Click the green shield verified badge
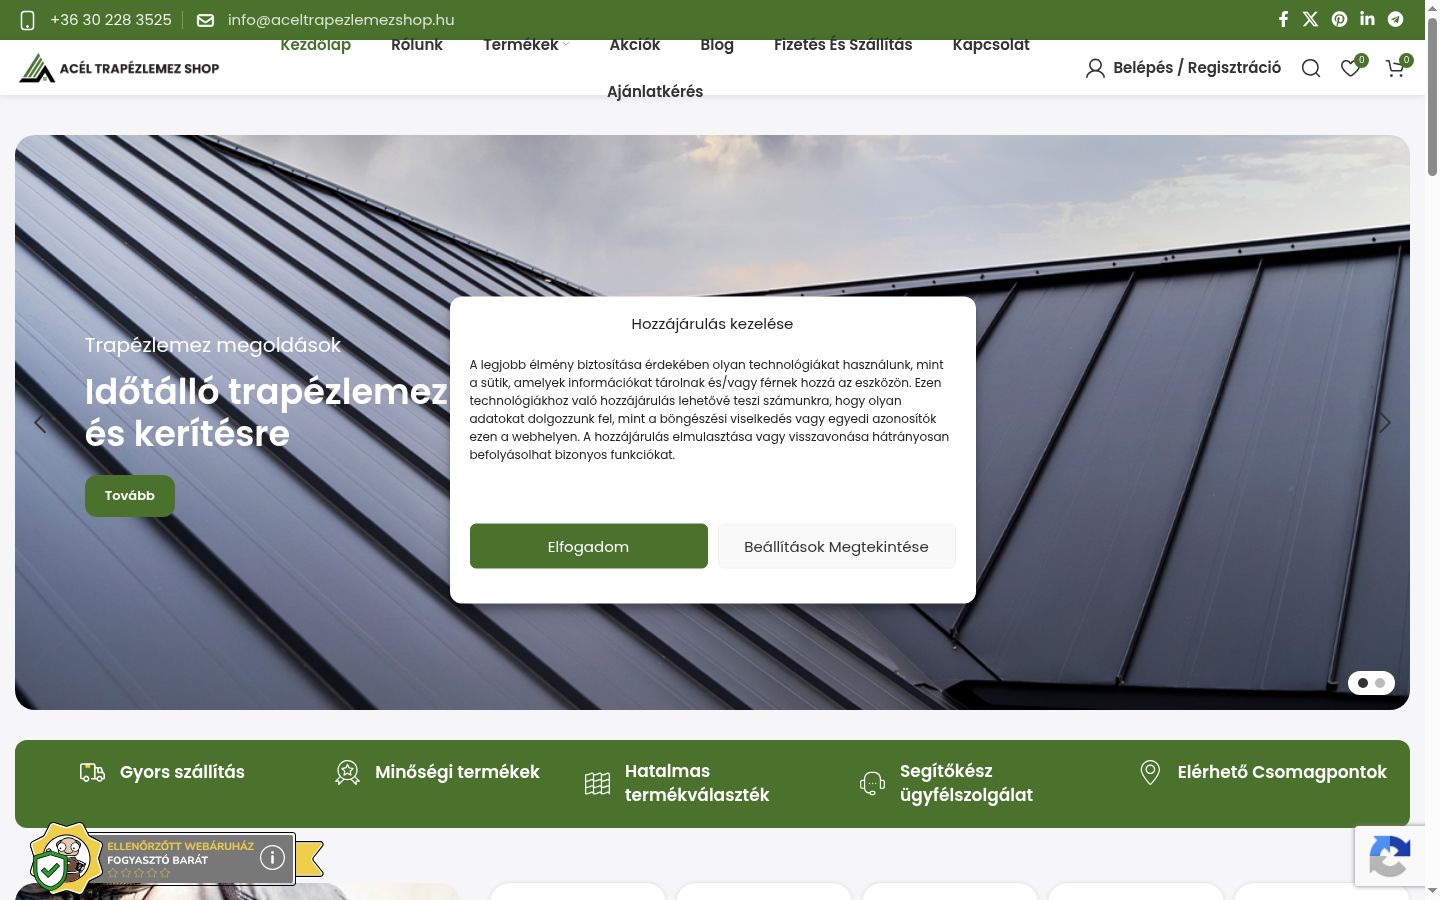Viewport: 1440px width, 900px height. point(49,870)
